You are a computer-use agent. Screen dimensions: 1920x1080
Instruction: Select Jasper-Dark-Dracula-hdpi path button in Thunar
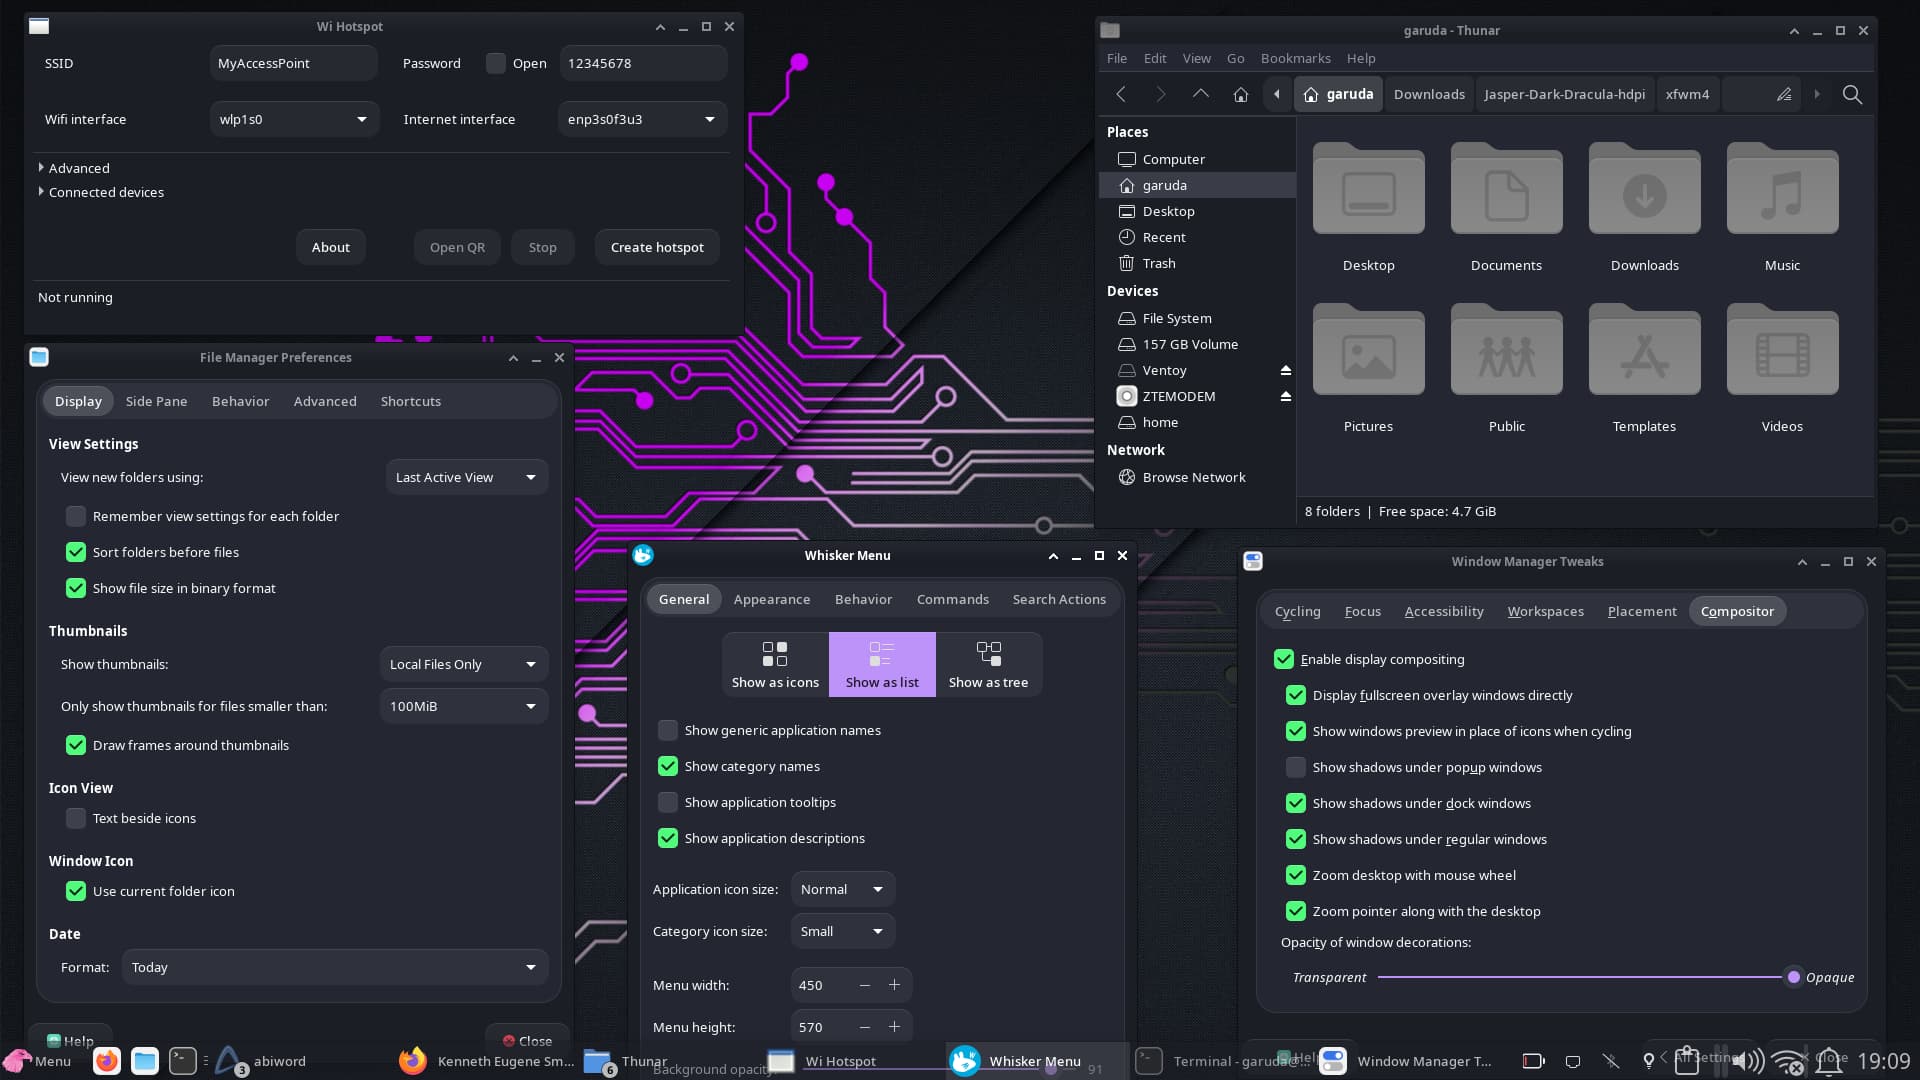click(1564, 94)
